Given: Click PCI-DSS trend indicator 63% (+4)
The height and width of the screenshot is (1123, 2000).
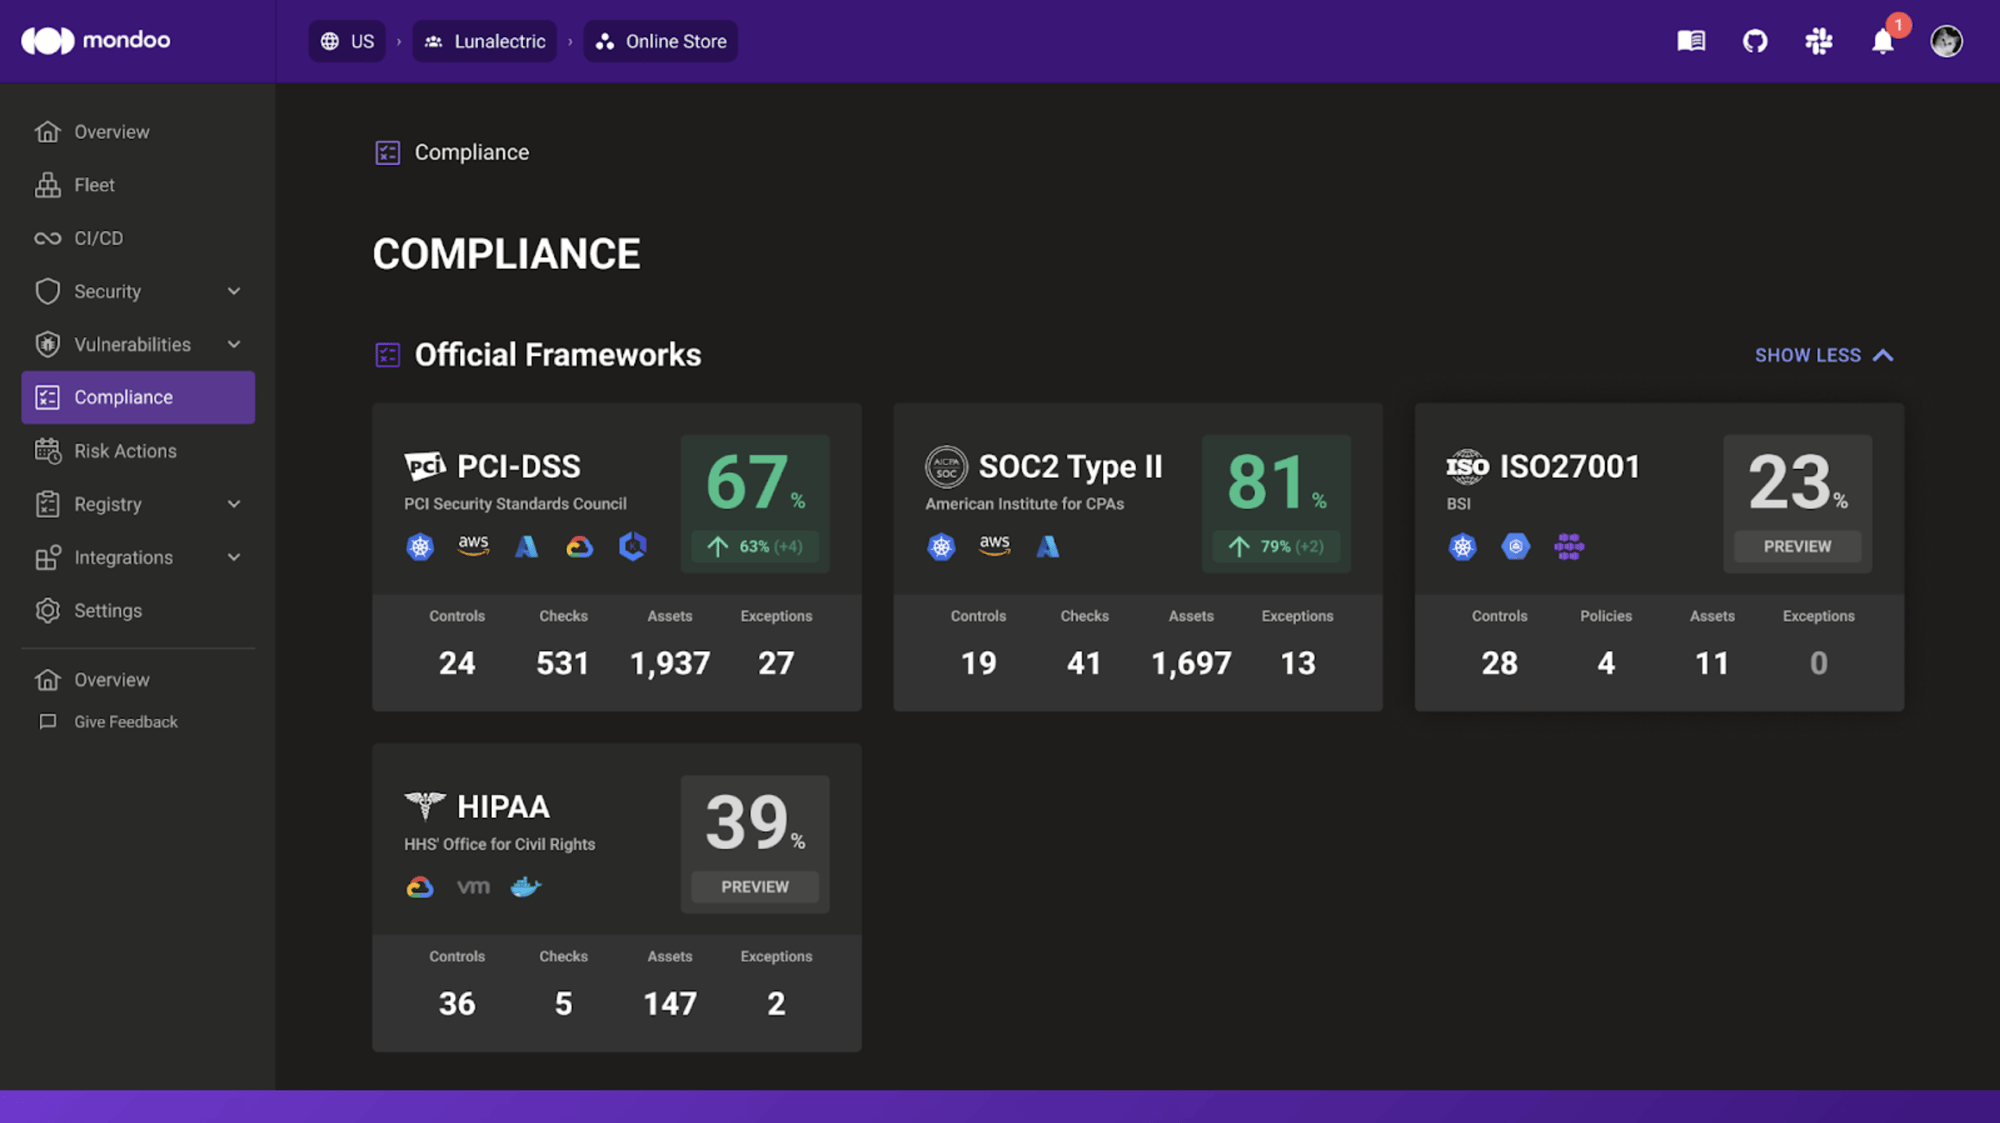Looking at the screenshot, I should [x=755, y=546].
